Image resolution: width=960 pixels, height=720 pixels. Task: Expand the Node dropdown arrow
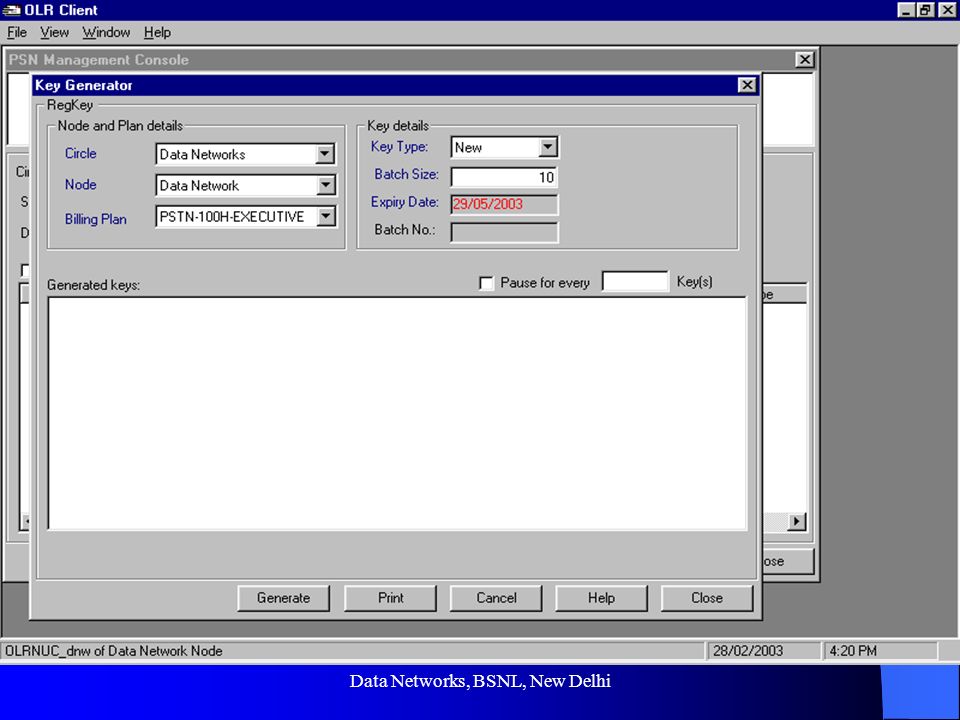click(325, 185)
